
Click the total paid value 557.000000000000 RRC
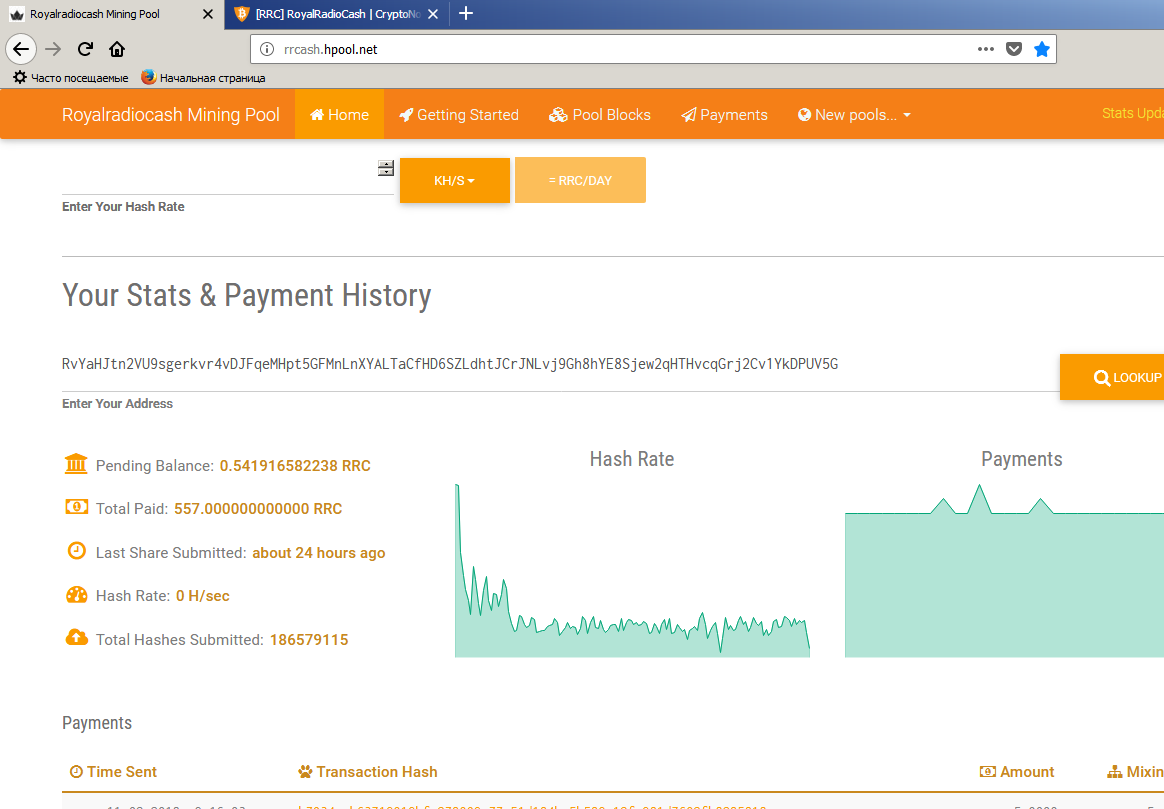[258, 509]
